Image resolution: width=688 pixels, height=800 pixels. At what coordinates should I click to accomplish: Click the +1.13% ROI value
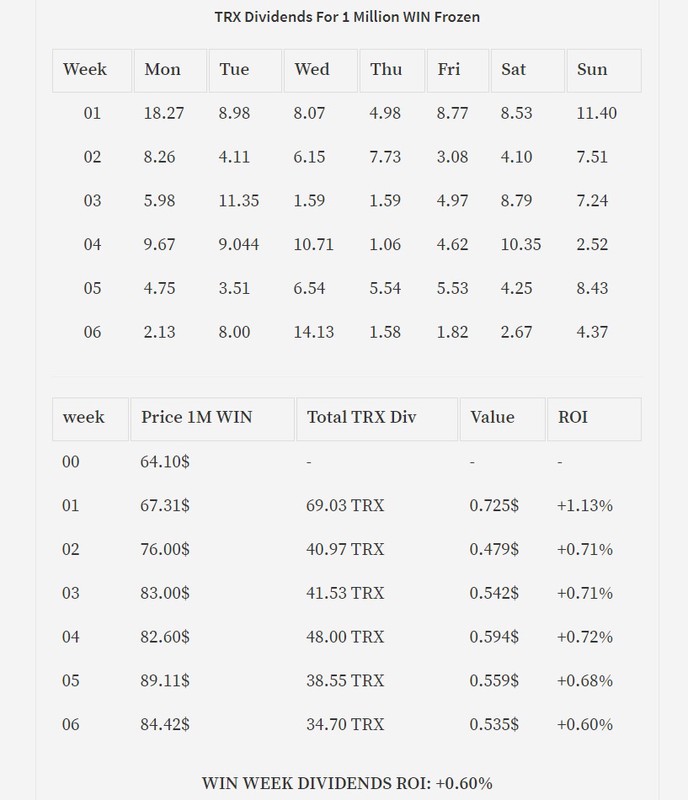[584, 505]
